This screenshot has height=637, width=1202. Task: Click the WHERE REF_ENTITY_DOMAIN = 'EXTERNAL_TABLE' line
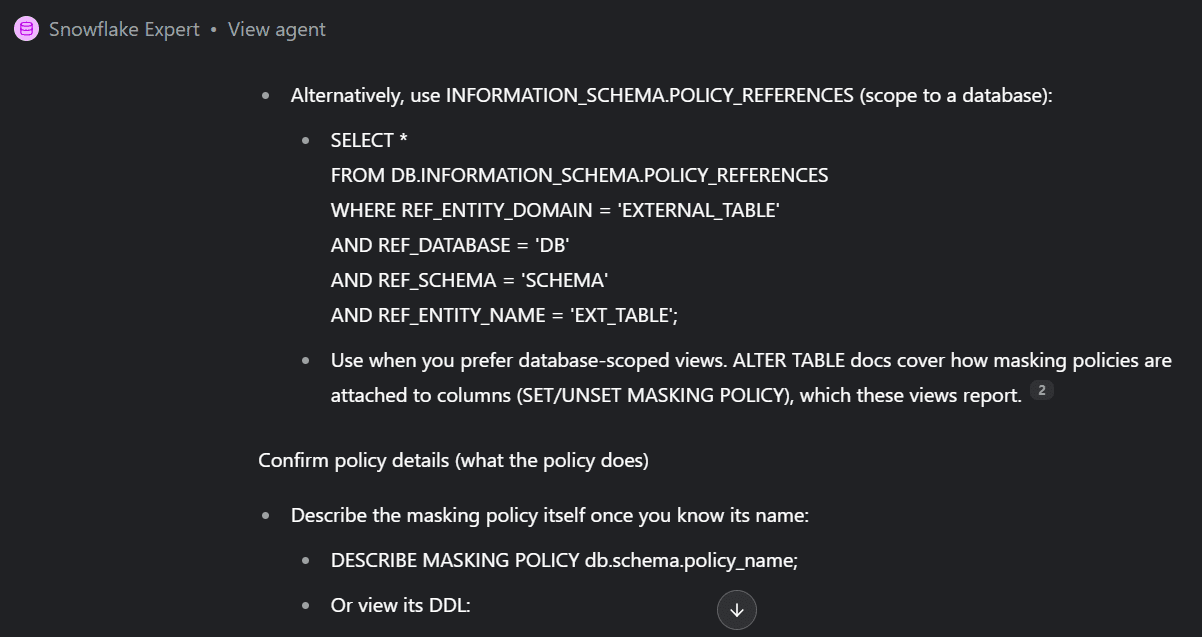click(x=555, y=210)
